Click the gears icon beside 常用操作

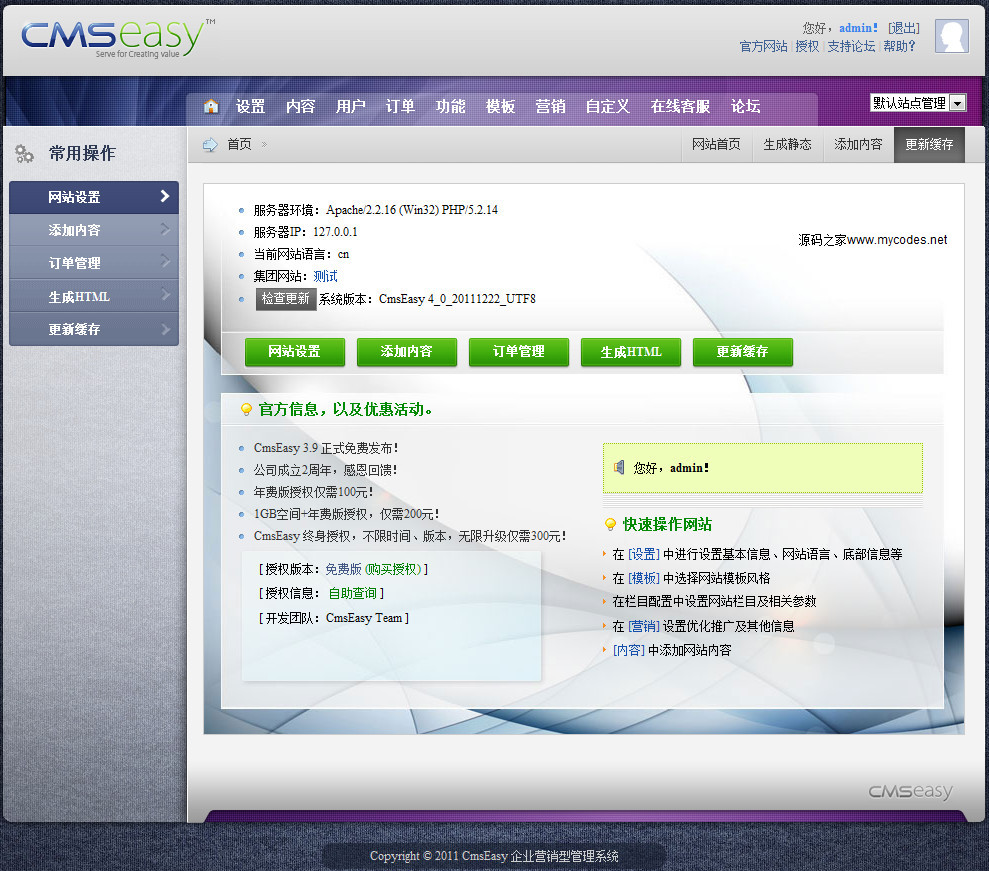coord(24,153)
